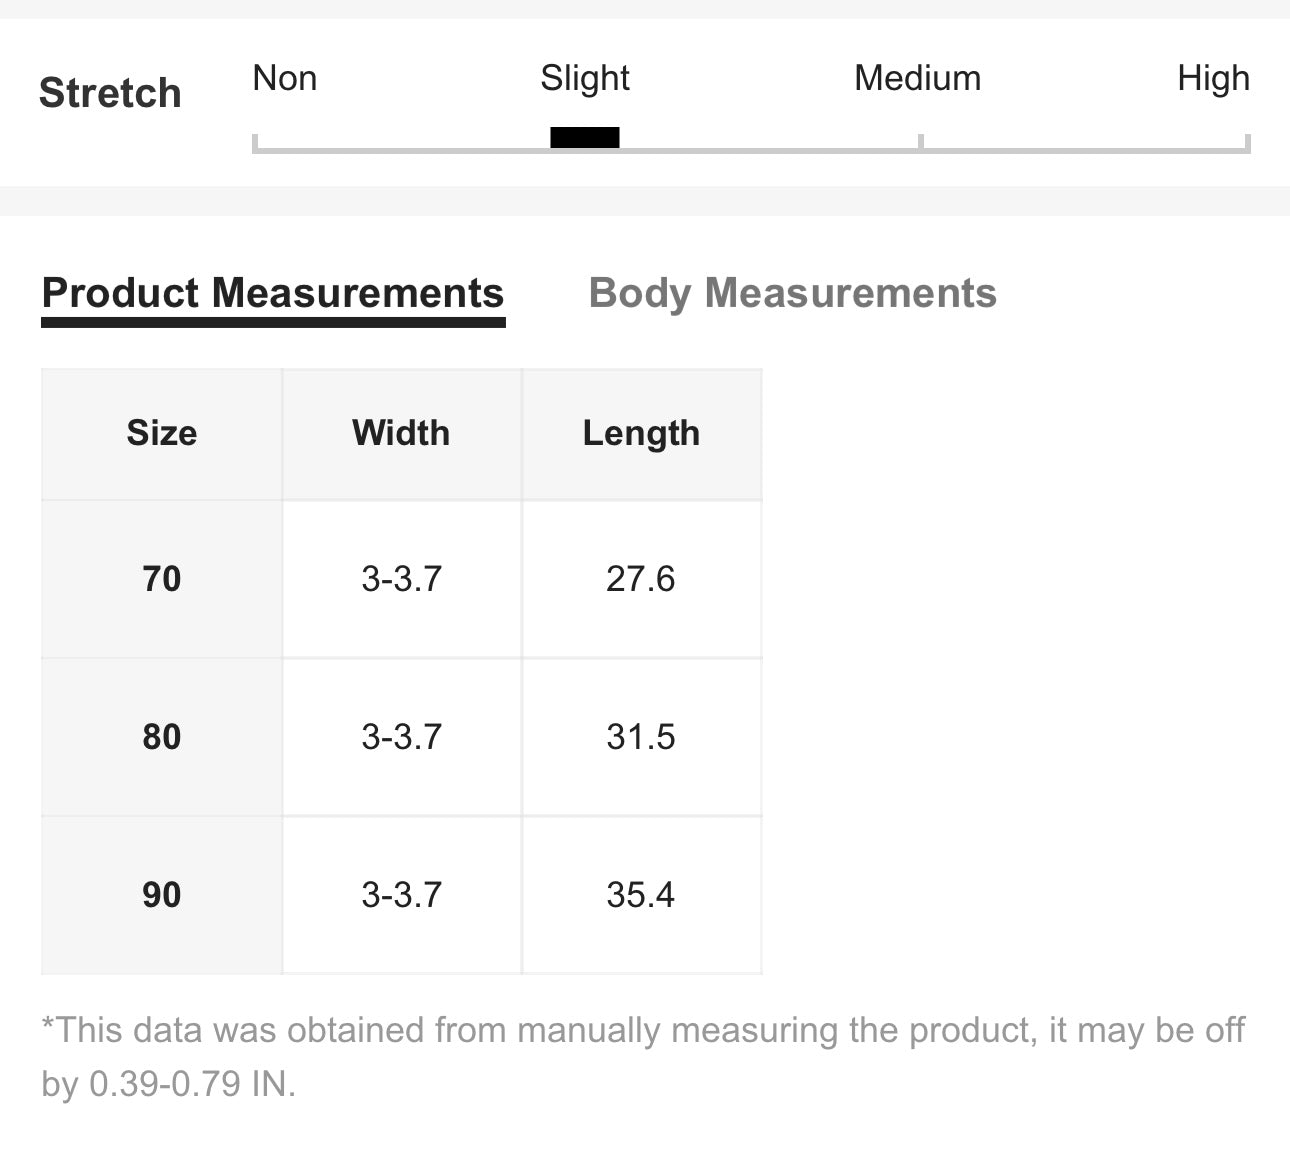This screenshot has height=1150, width=1290.
Task: Click the Non stretch label
Action: [x=285, y=78]
